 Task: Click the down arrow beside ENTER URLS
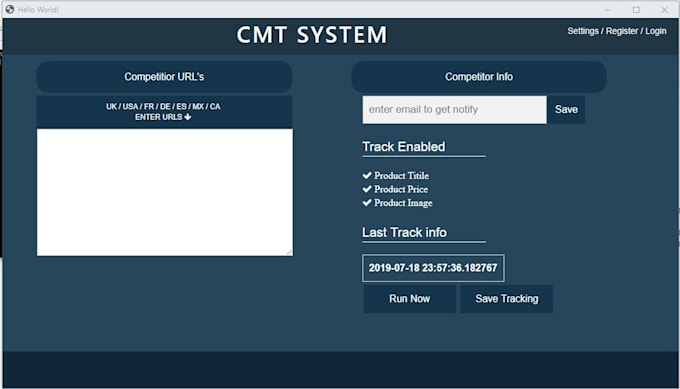tap(188, 117)
